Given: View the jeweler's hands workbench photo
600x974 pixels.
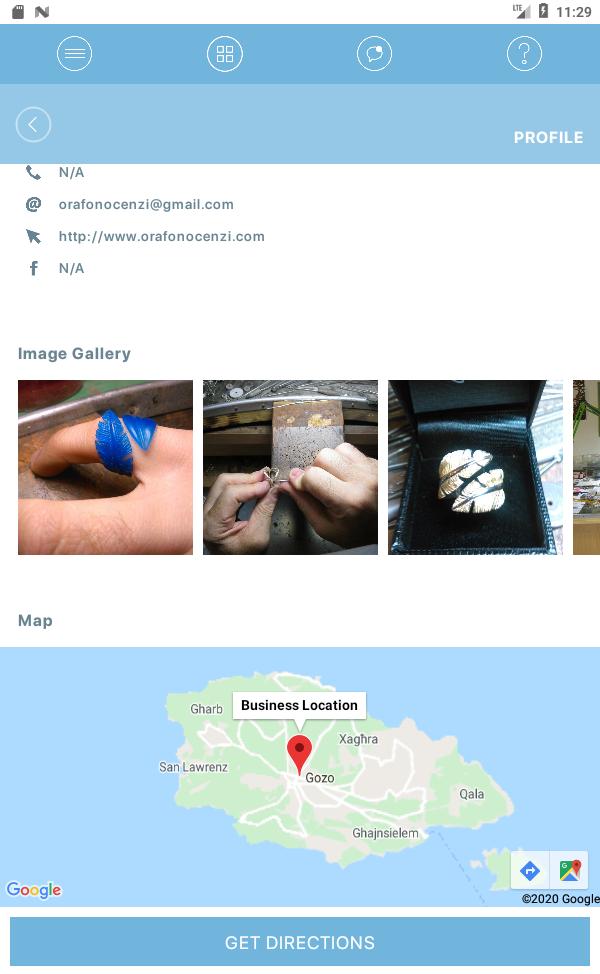Looking at the screenshot, I should 291,468.
